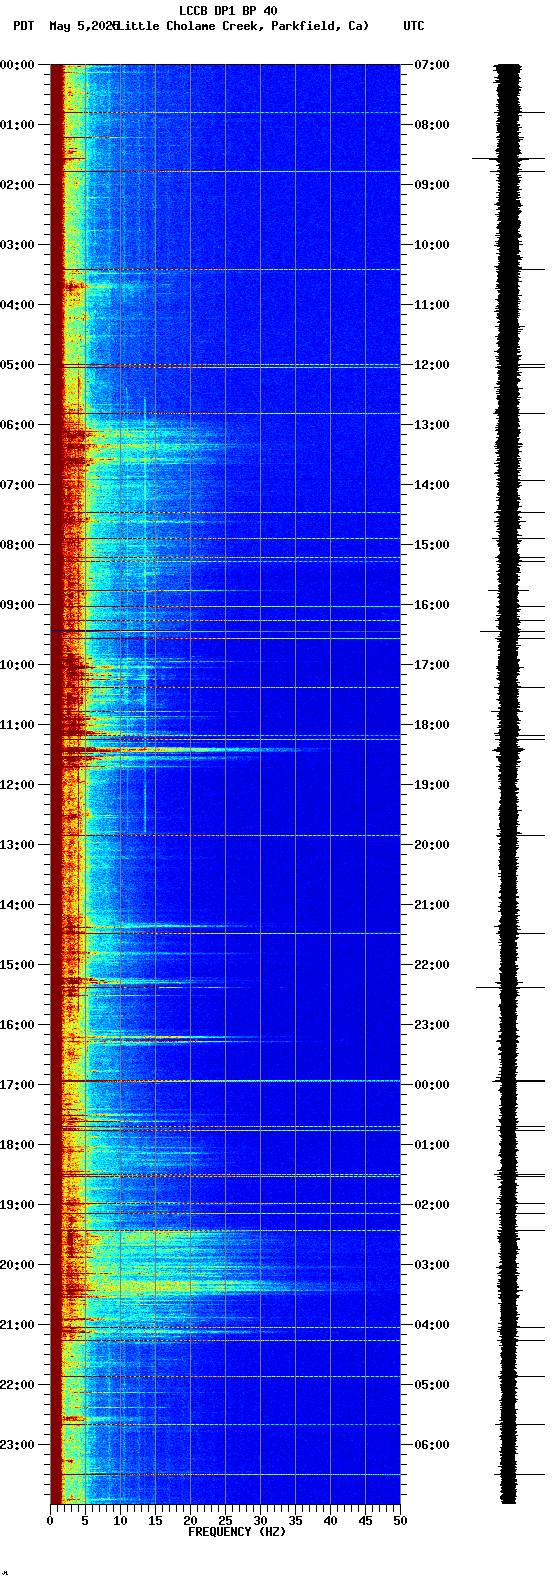Click the '30' frequency axis tick label
Screen dimensions: 552x1584
tap(260, 1521)
